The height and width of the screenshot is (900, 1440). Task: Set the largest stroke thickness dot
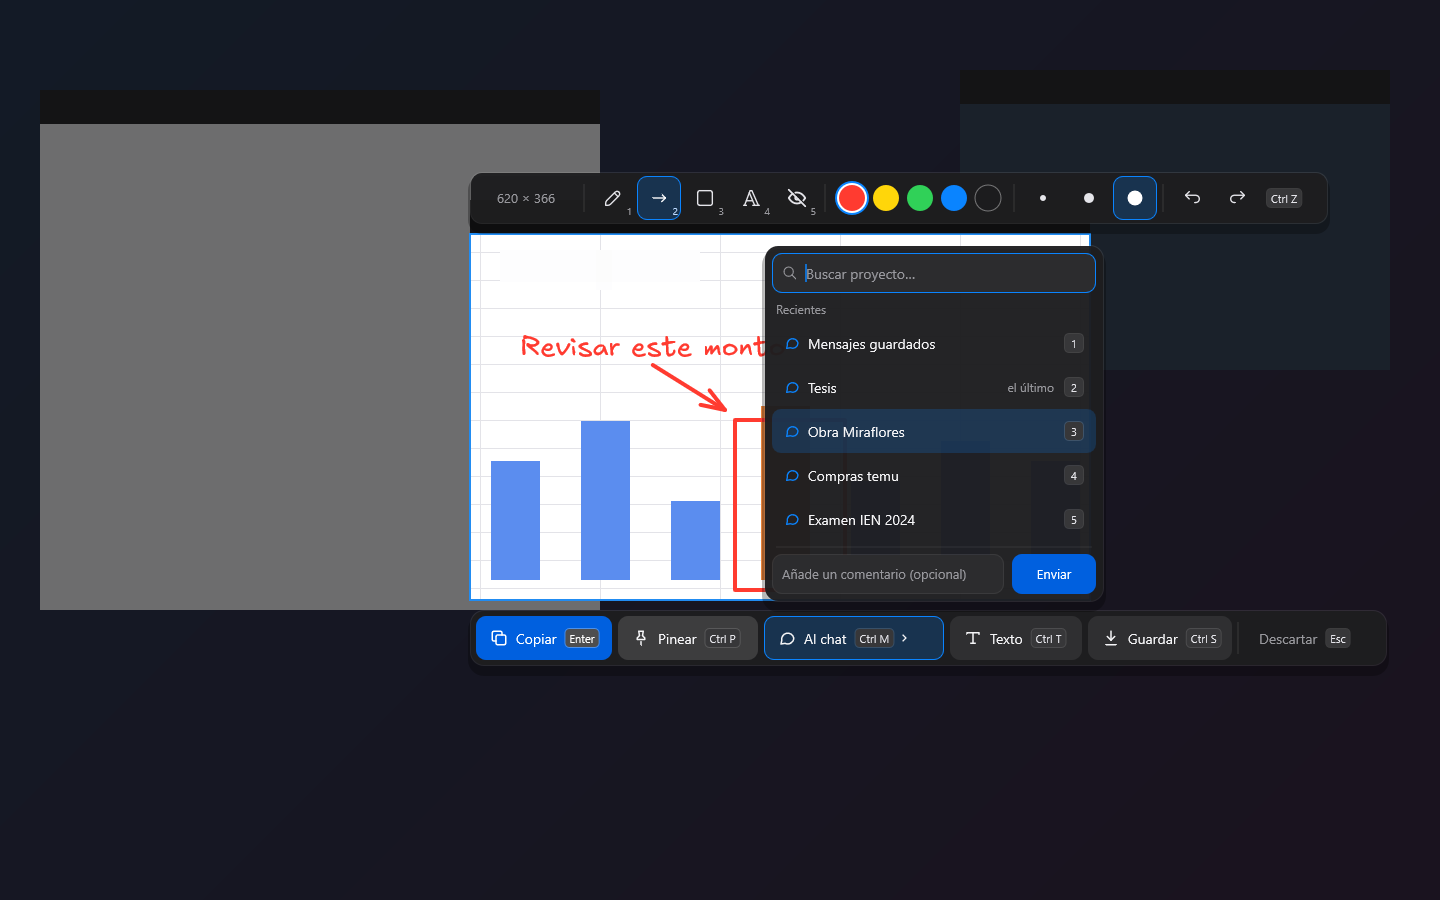(1135, 198)
